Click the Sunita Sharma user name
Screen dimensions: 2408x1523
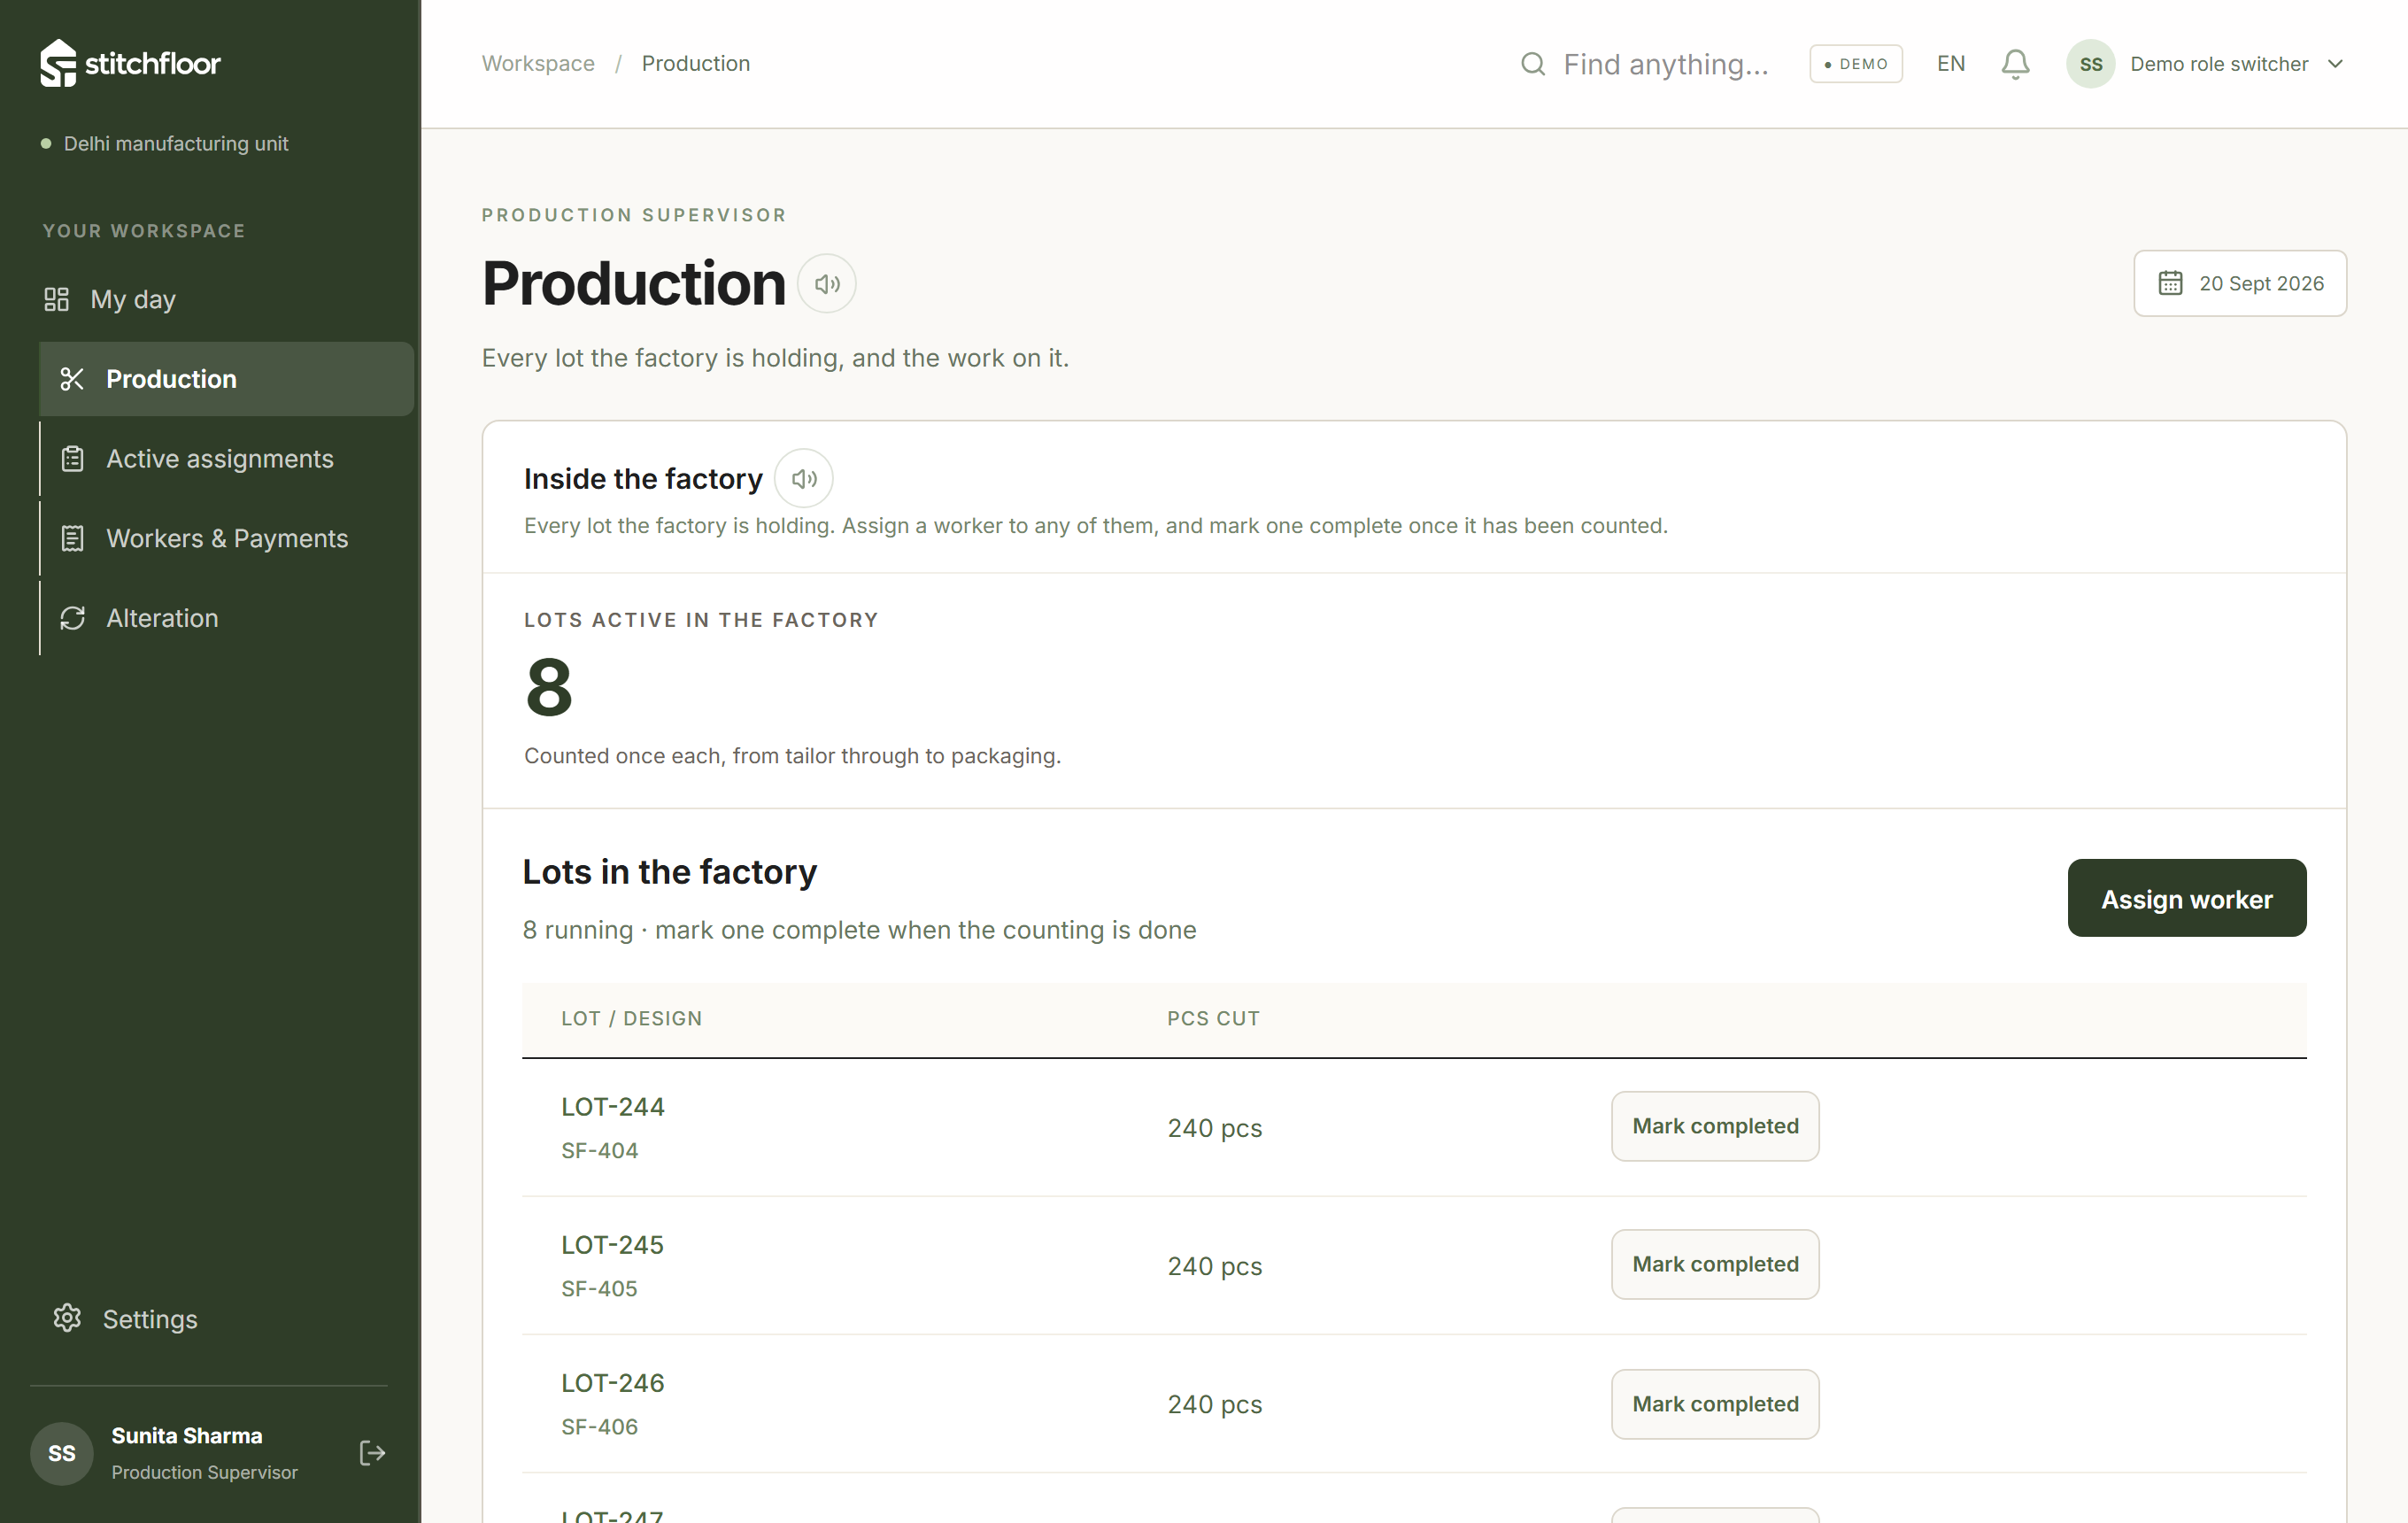[x=187, y=1436]
